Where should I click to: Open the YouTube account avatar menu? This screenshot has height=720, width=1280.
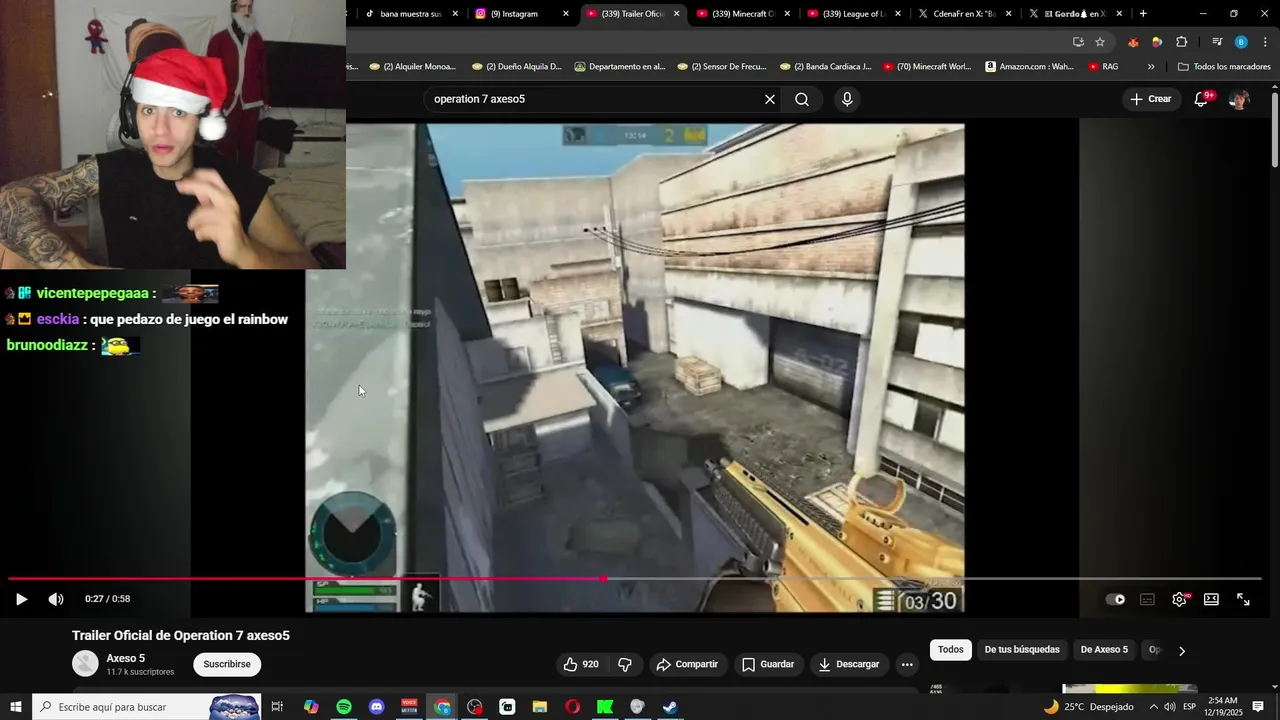(x=1239, y=99)
